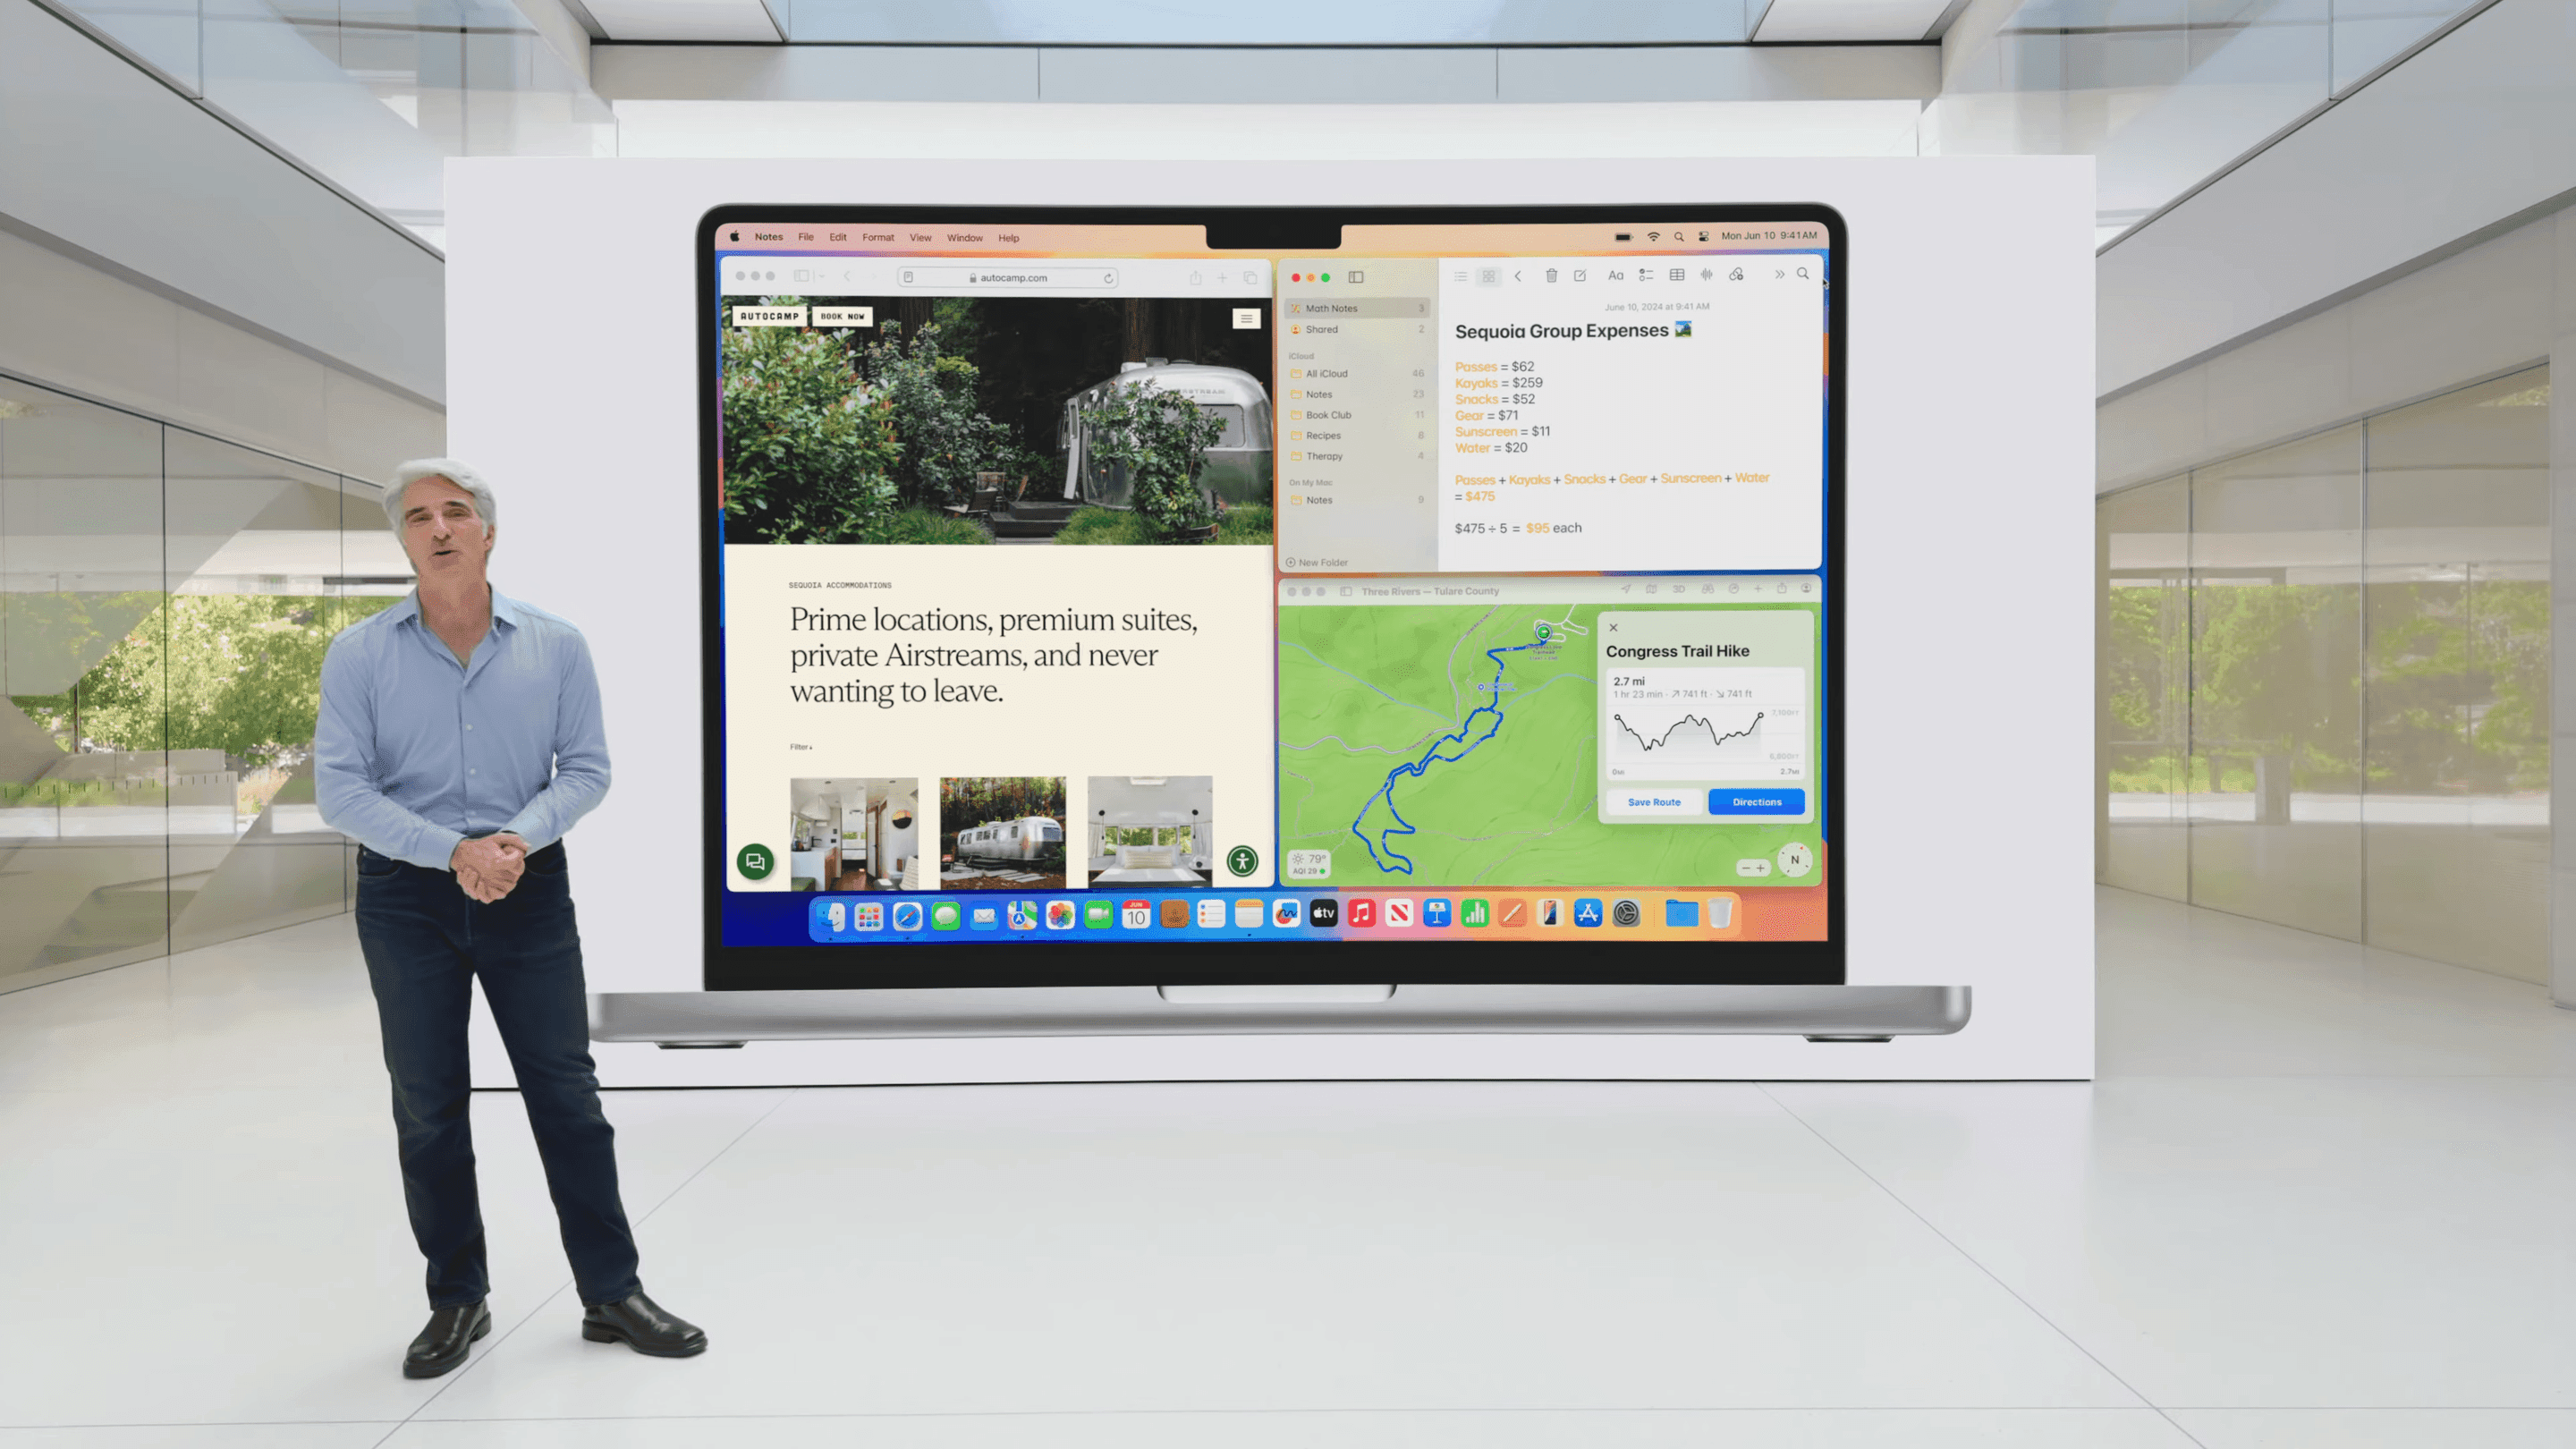Viewport: 2576px width, 1449px height.
Task: Open Calendar app from dock
Action: tap(1136, 915)
